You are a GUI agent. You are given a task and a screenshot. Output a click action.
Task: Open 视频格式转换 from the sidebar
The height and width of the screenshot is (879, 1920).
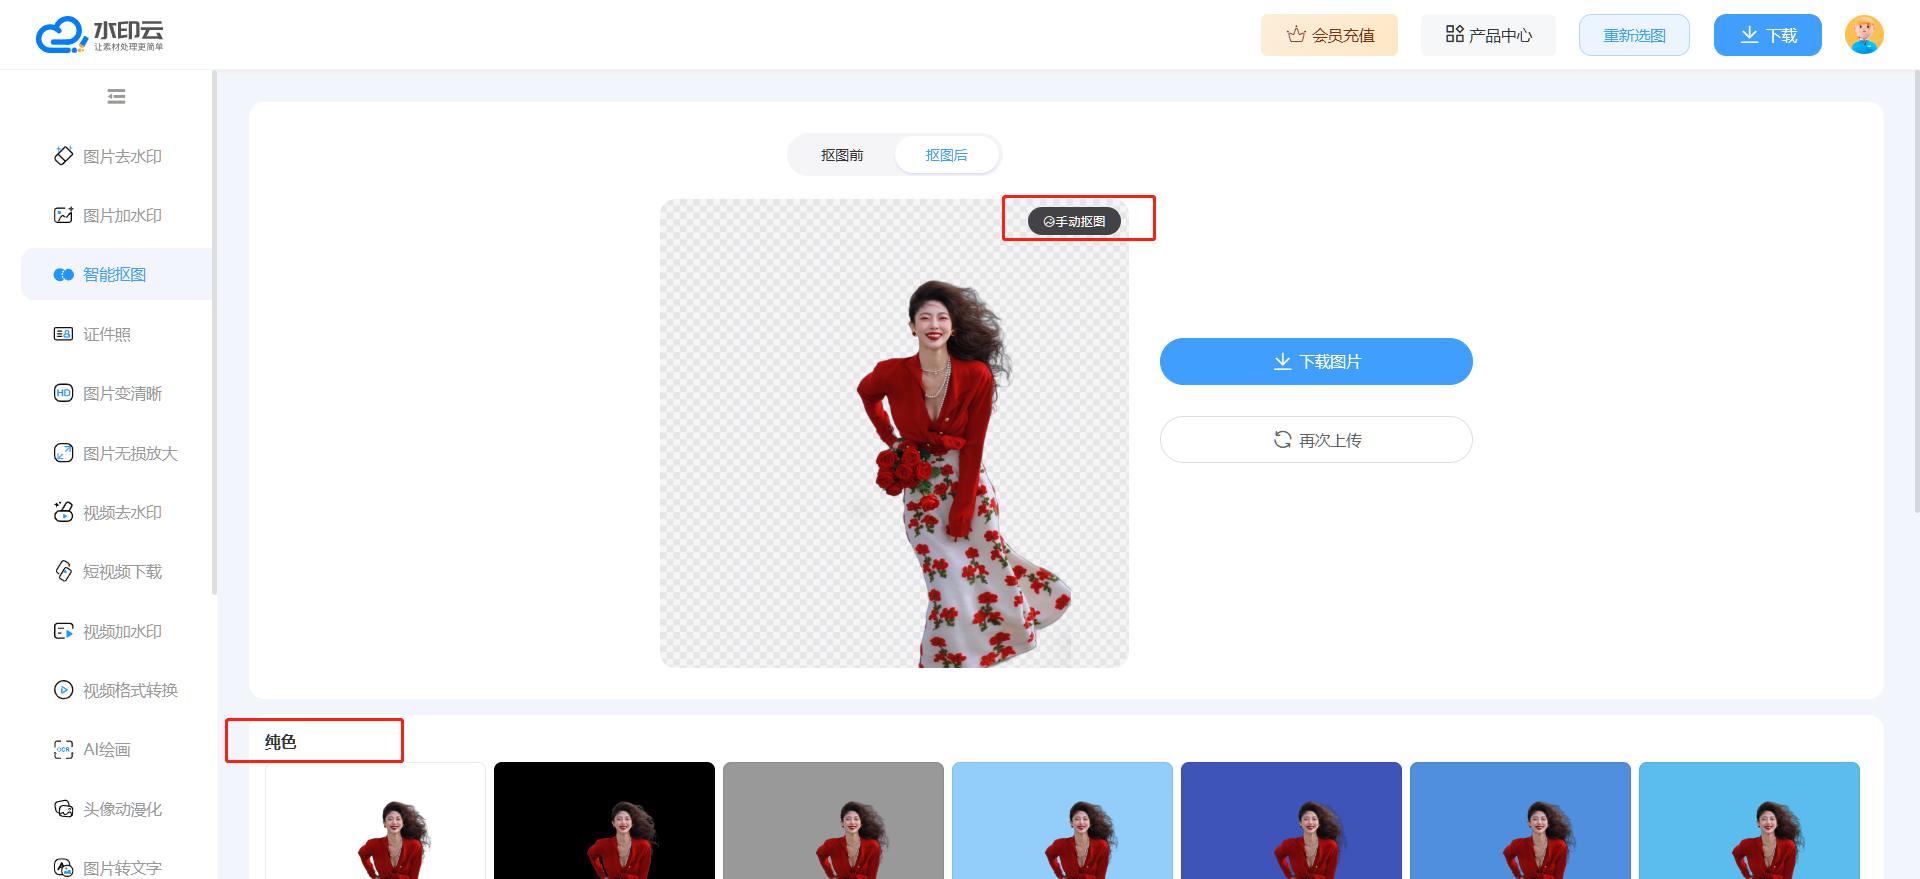point(130,690)
